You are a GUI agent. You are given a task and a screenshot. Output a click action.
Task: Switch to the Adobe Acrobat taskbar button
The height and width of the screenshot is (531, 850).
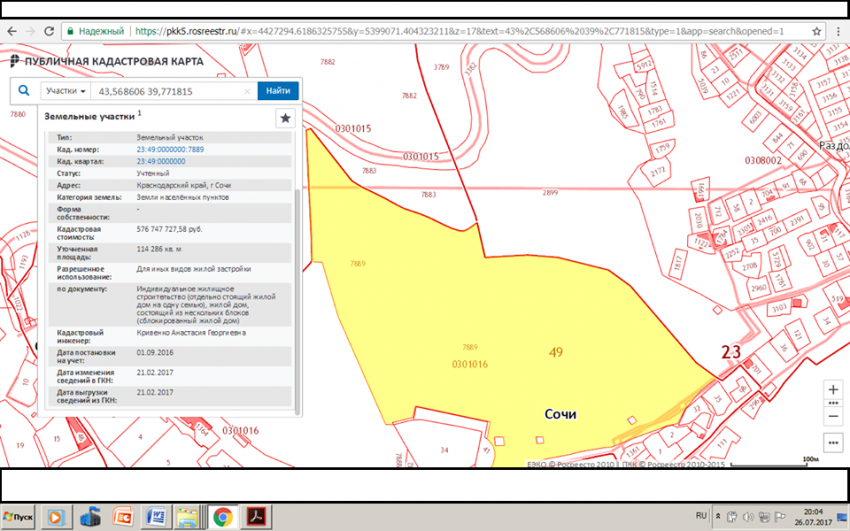pos(256,517)
